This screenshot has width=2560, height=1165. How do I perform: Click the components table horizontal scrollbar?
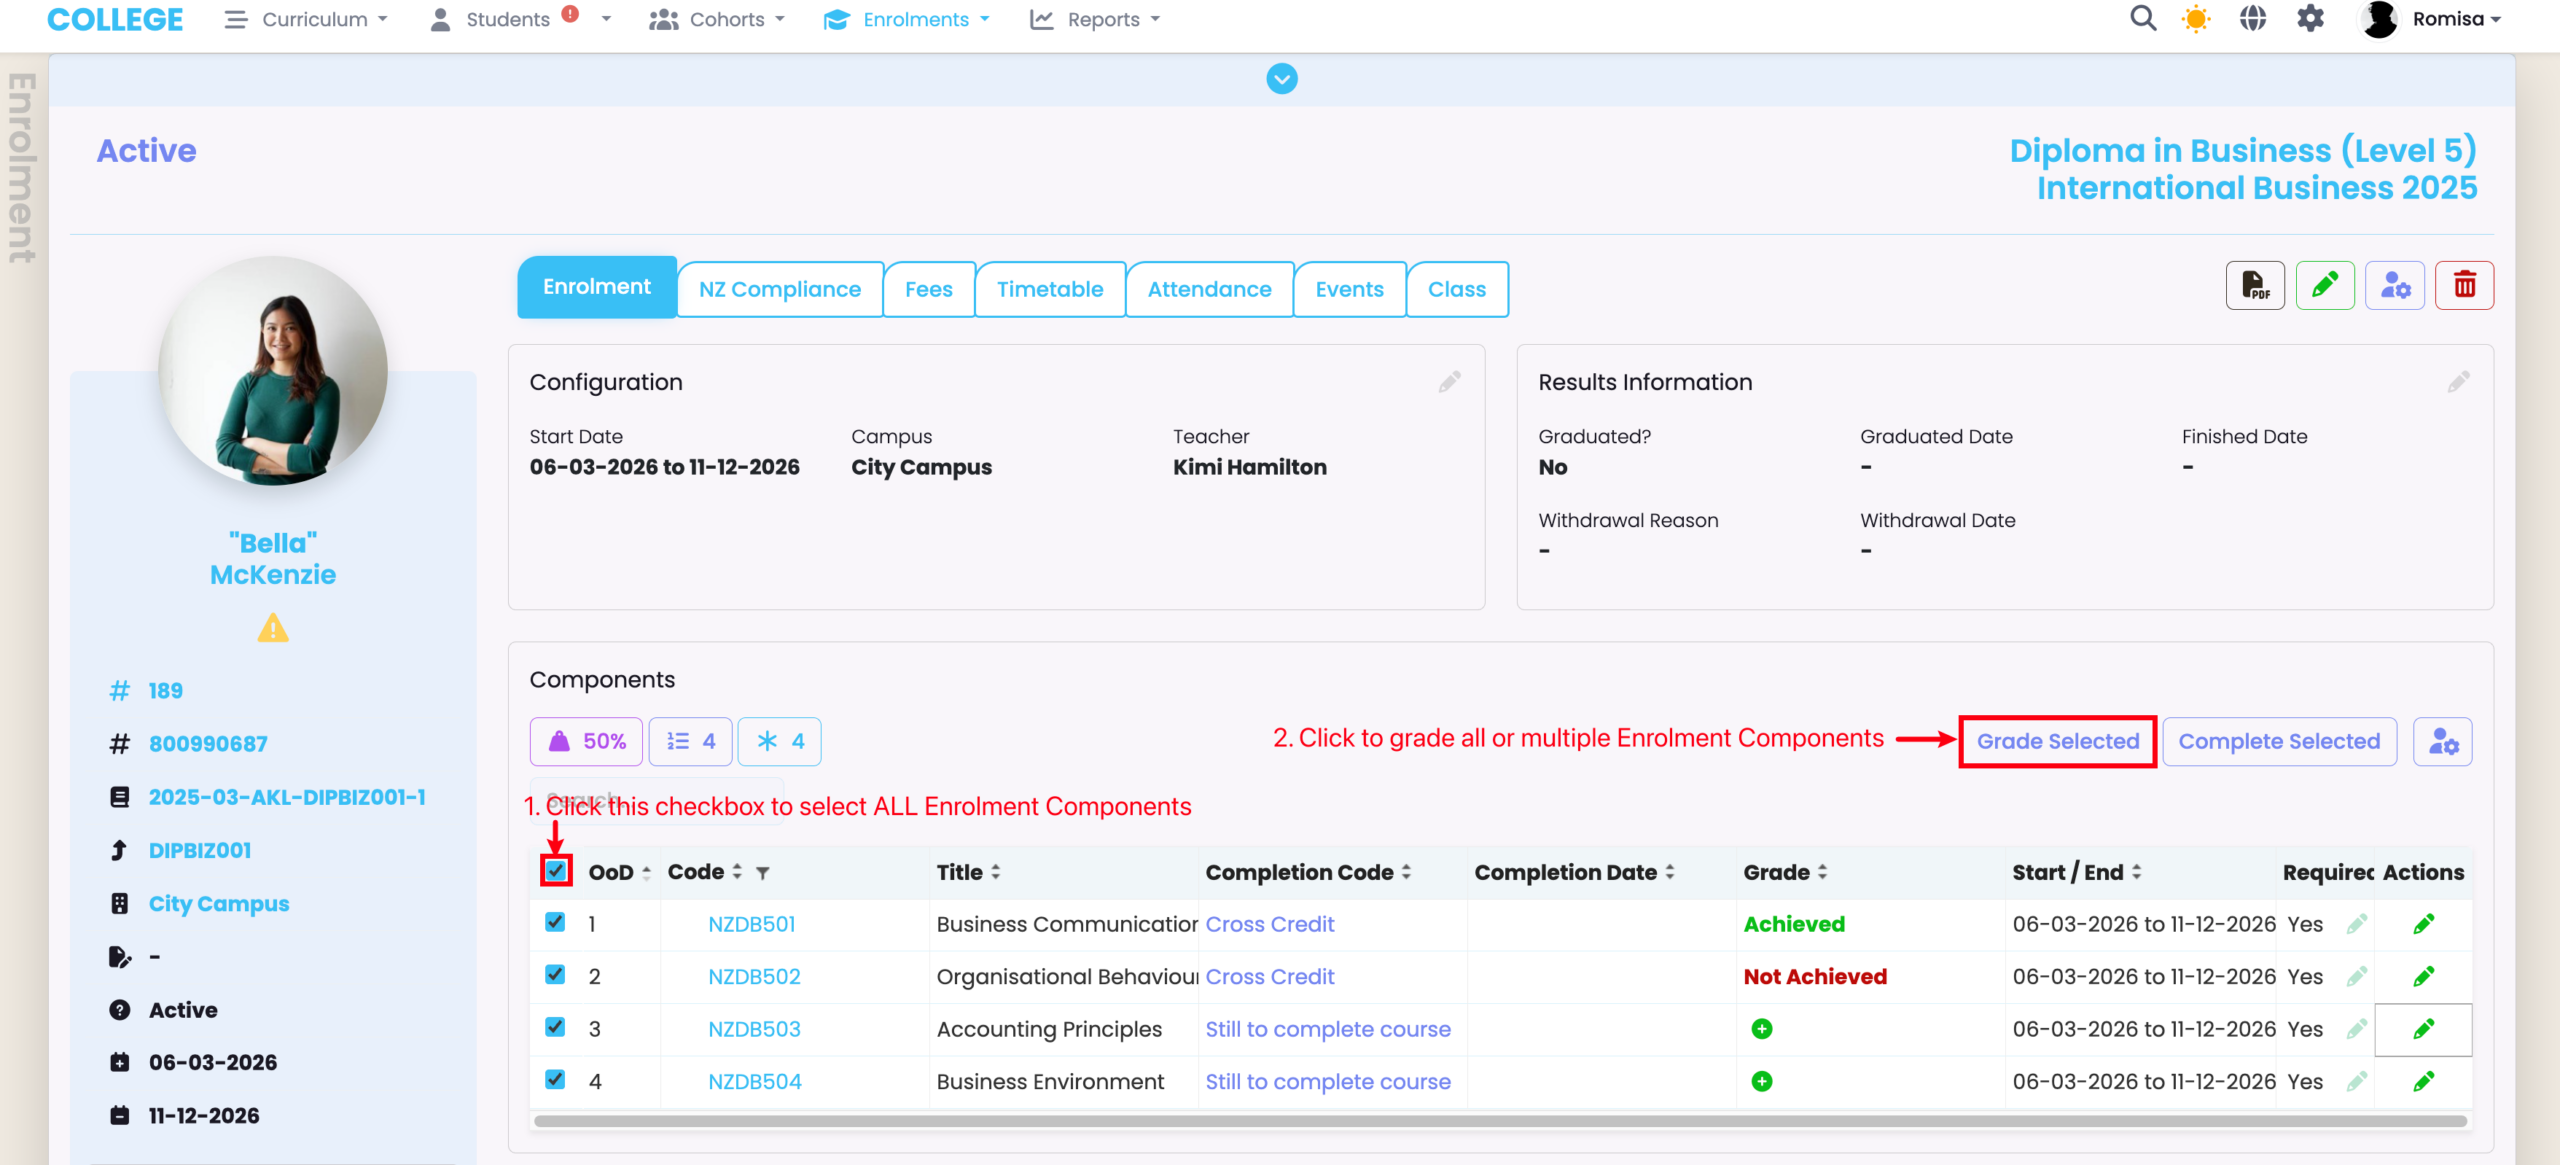coord(1500,1121)
